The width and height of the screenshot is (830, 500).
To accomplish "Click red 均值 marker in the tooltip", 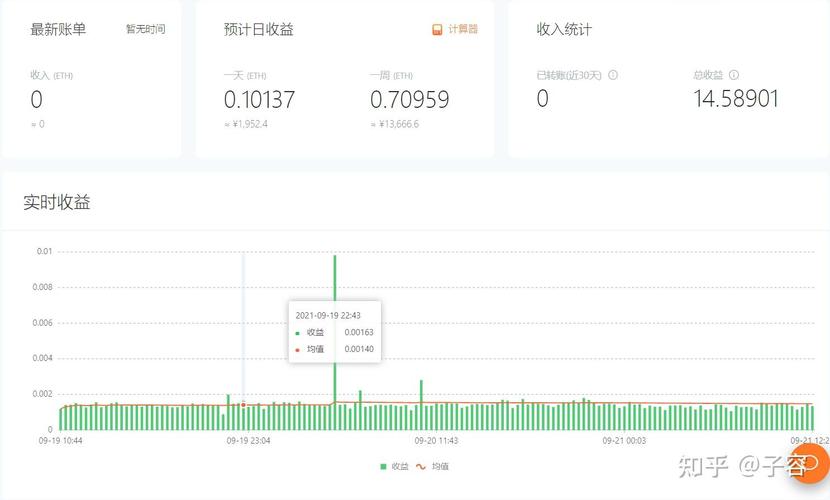I will click(x=297, y=350).
